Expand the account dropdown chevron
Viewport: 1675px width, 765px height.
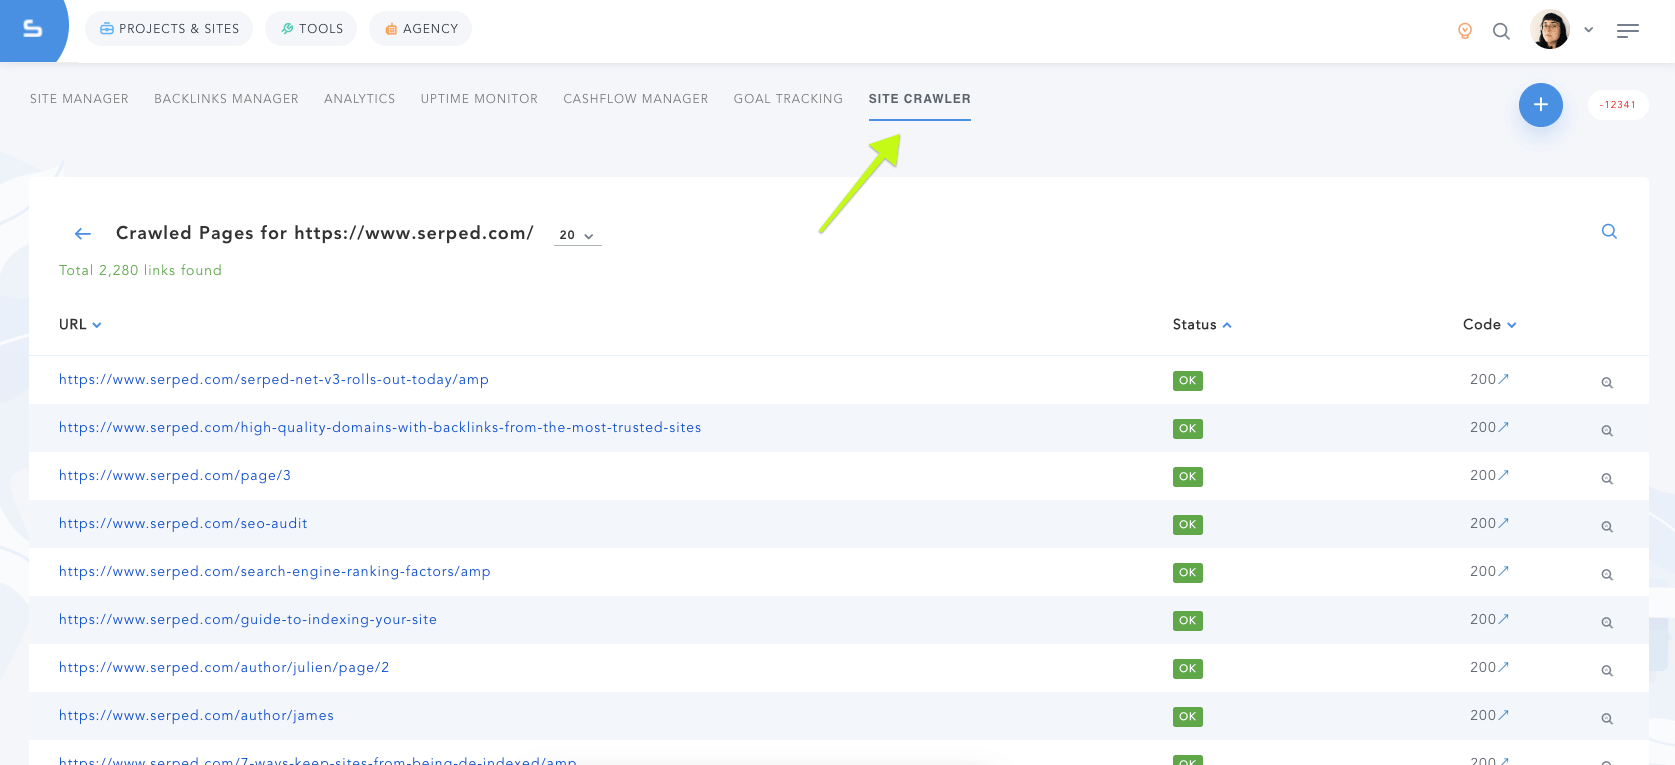[1588, 30]
